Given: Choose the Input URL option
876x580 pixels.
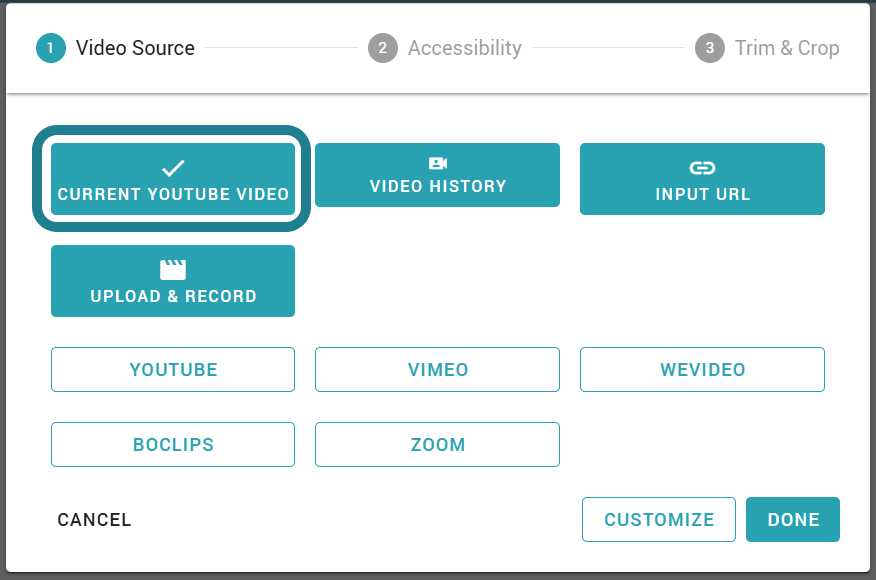Looking at the screenshot, I should pyautogui.click(x=702, y=179).
